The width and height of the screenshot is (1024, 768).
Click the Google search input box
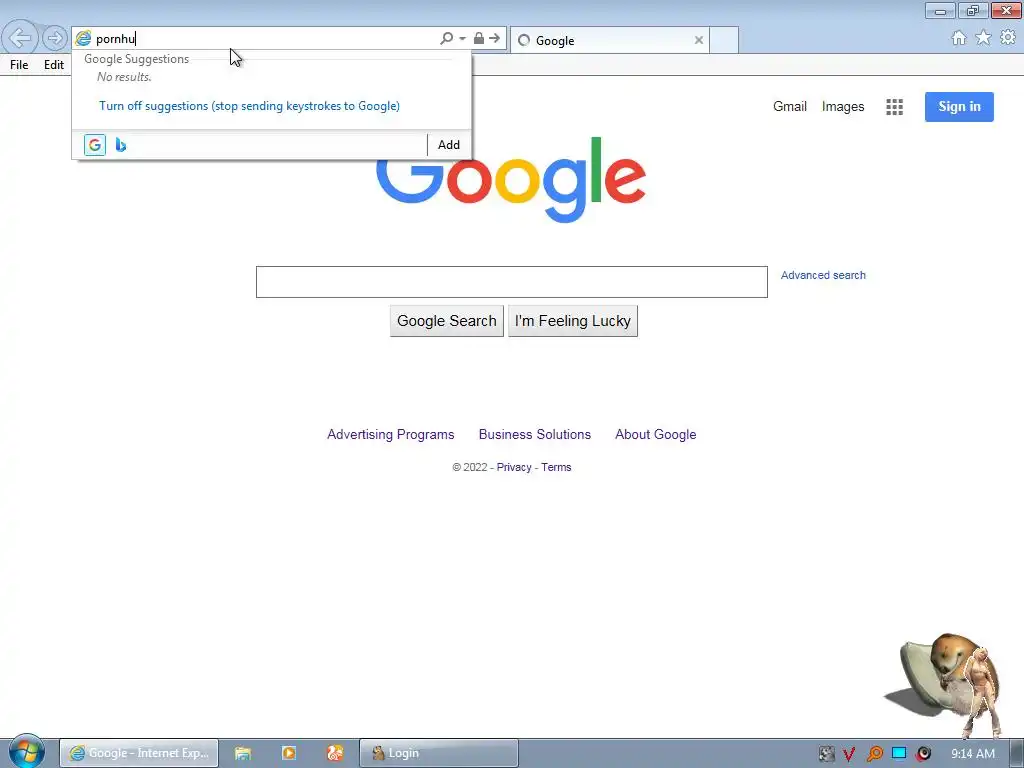(x=511, y=282)
